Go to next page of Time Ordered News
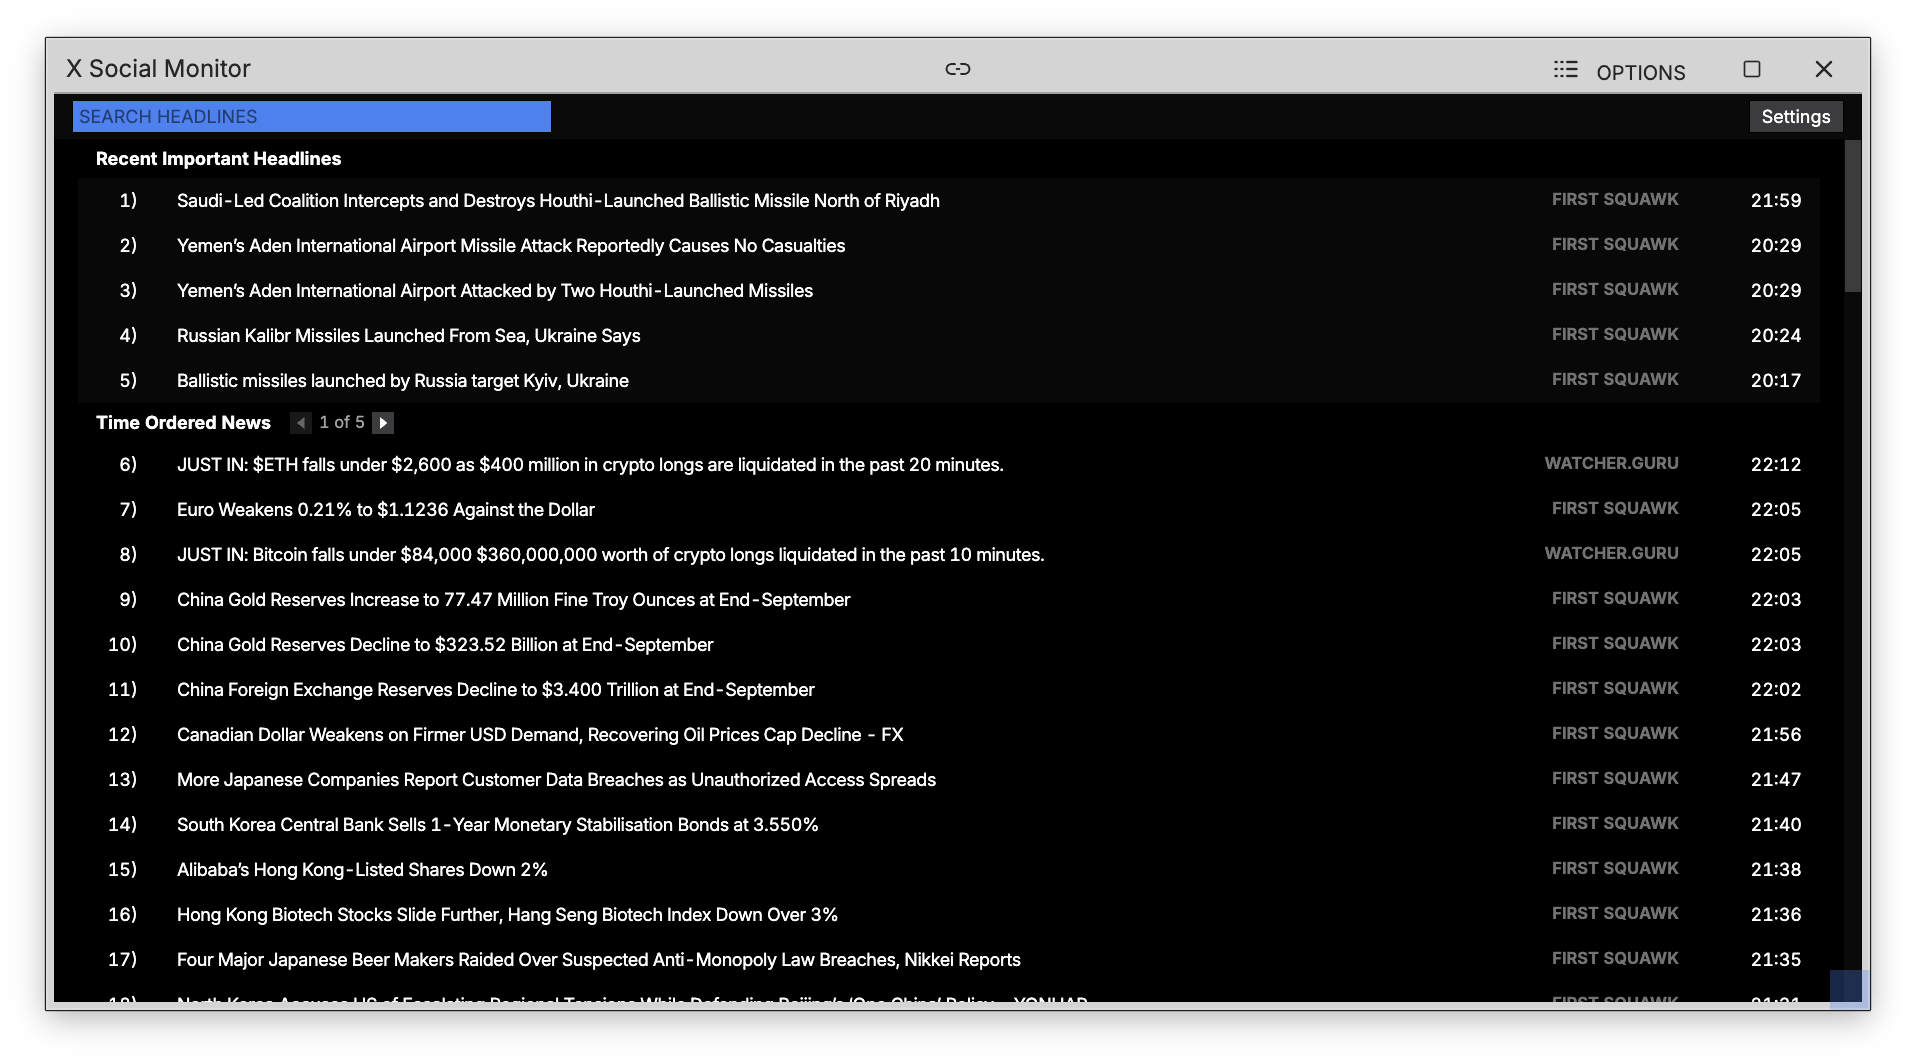This screenshot has width=1916, height=1064. (x=383, y=423)
